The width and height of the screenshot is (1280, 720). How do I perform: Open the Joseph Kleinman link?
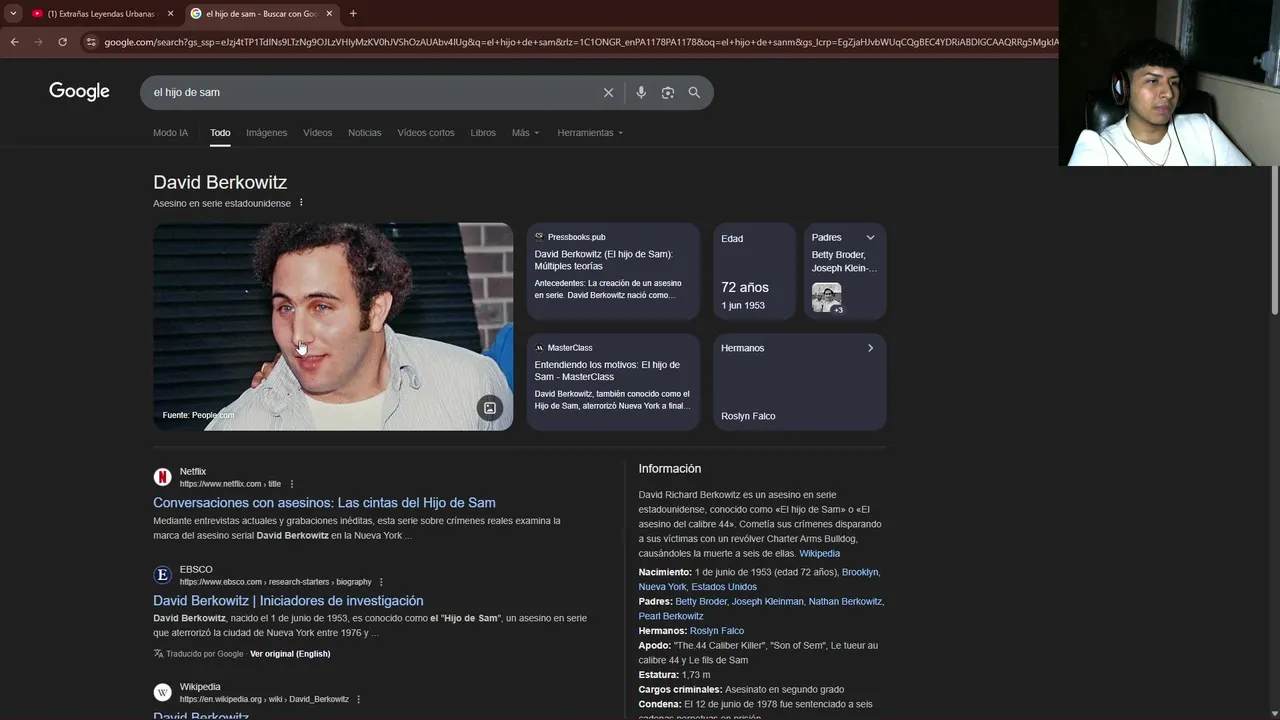[x=768, y=602]
